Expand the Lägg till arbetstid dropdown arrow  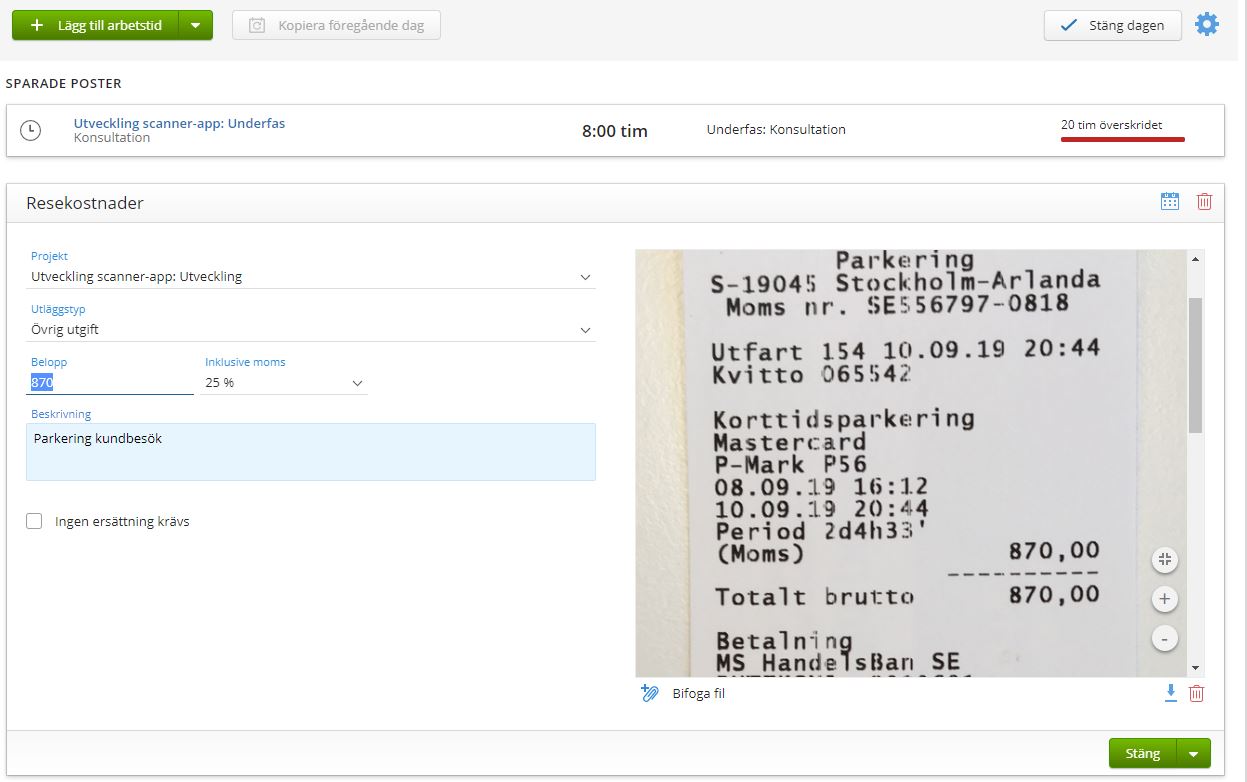click(x=194, y=25)
